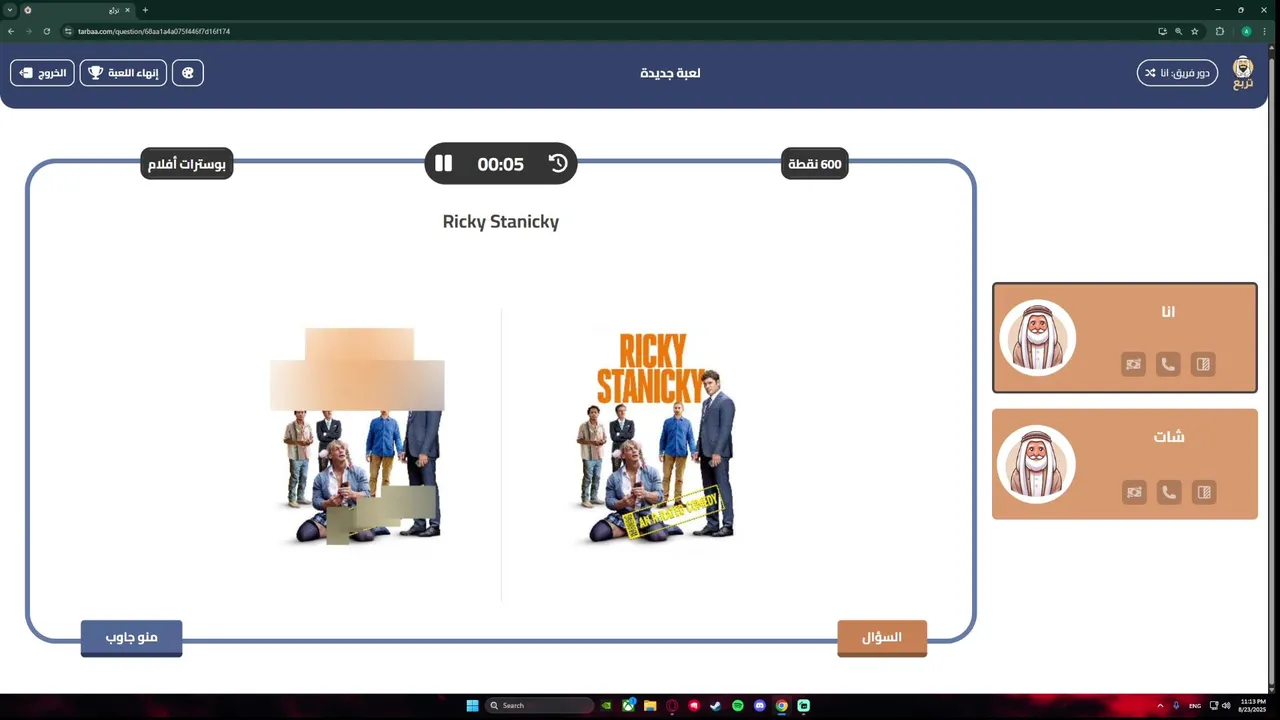
Task: Click the السؤال button
Action: click(882, 638)
